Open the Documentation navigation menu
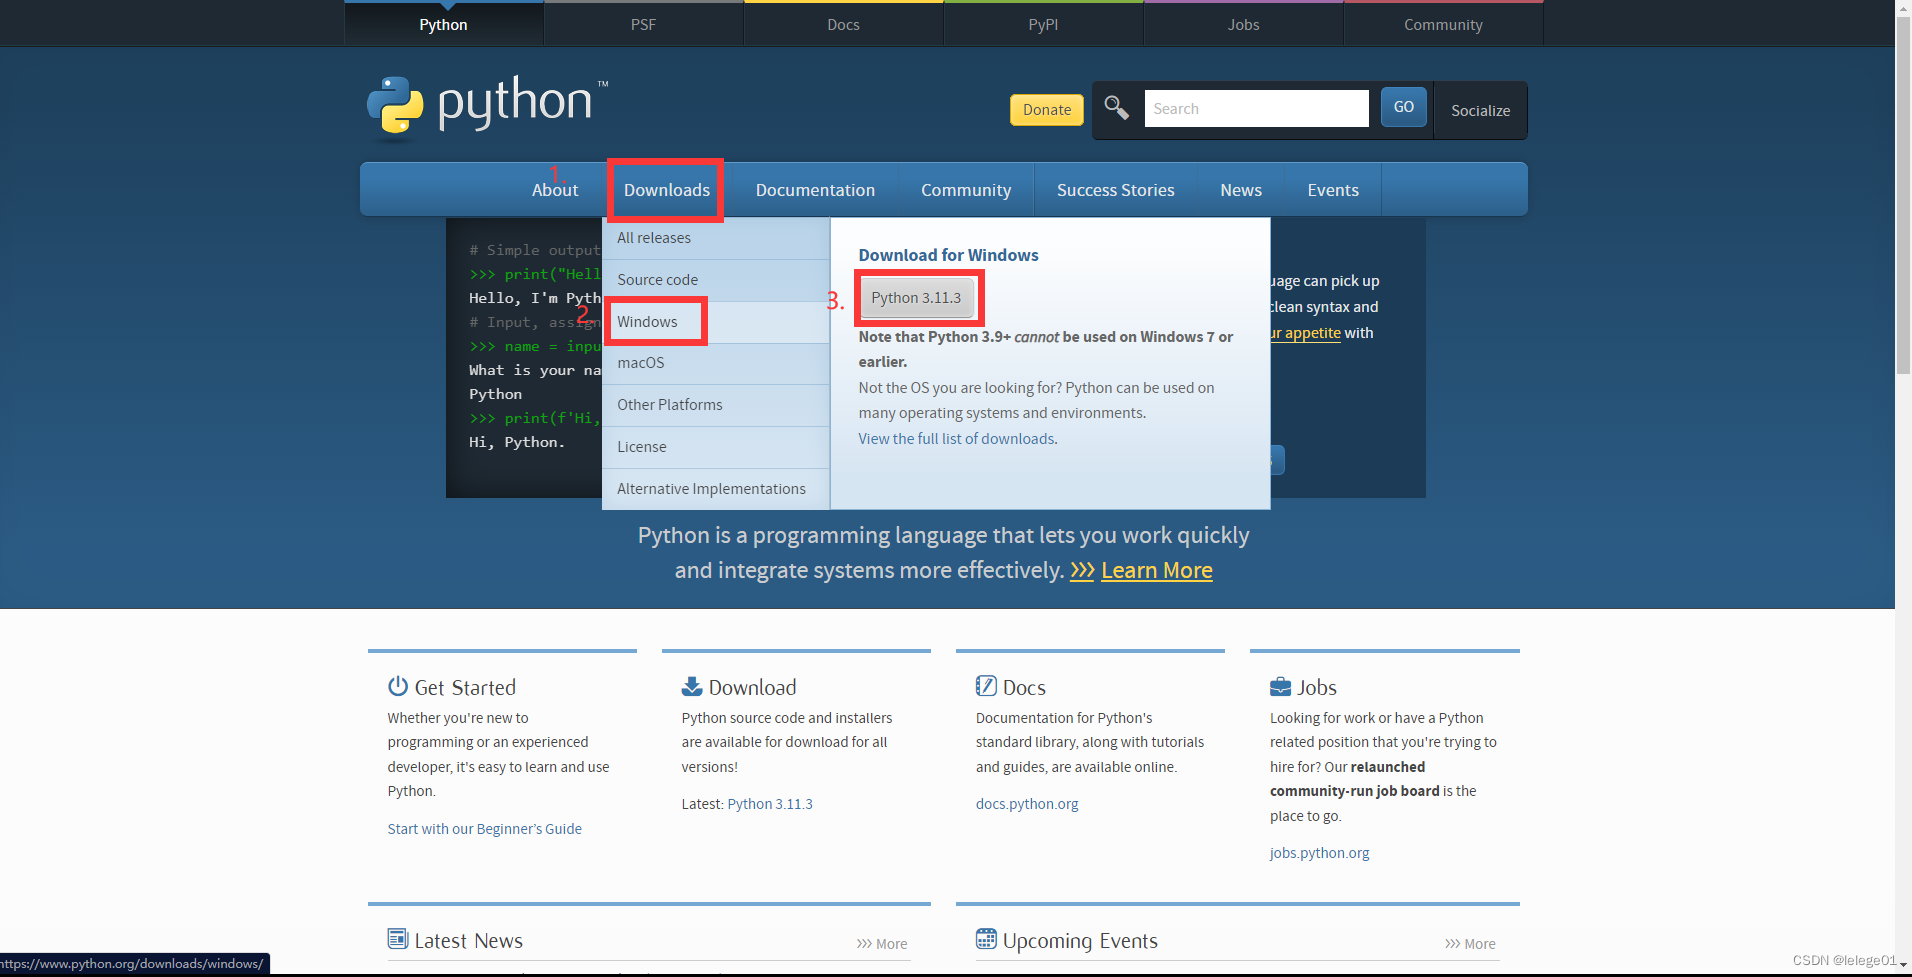Screen dimensions: 1912x977 (x=815, y=190)
